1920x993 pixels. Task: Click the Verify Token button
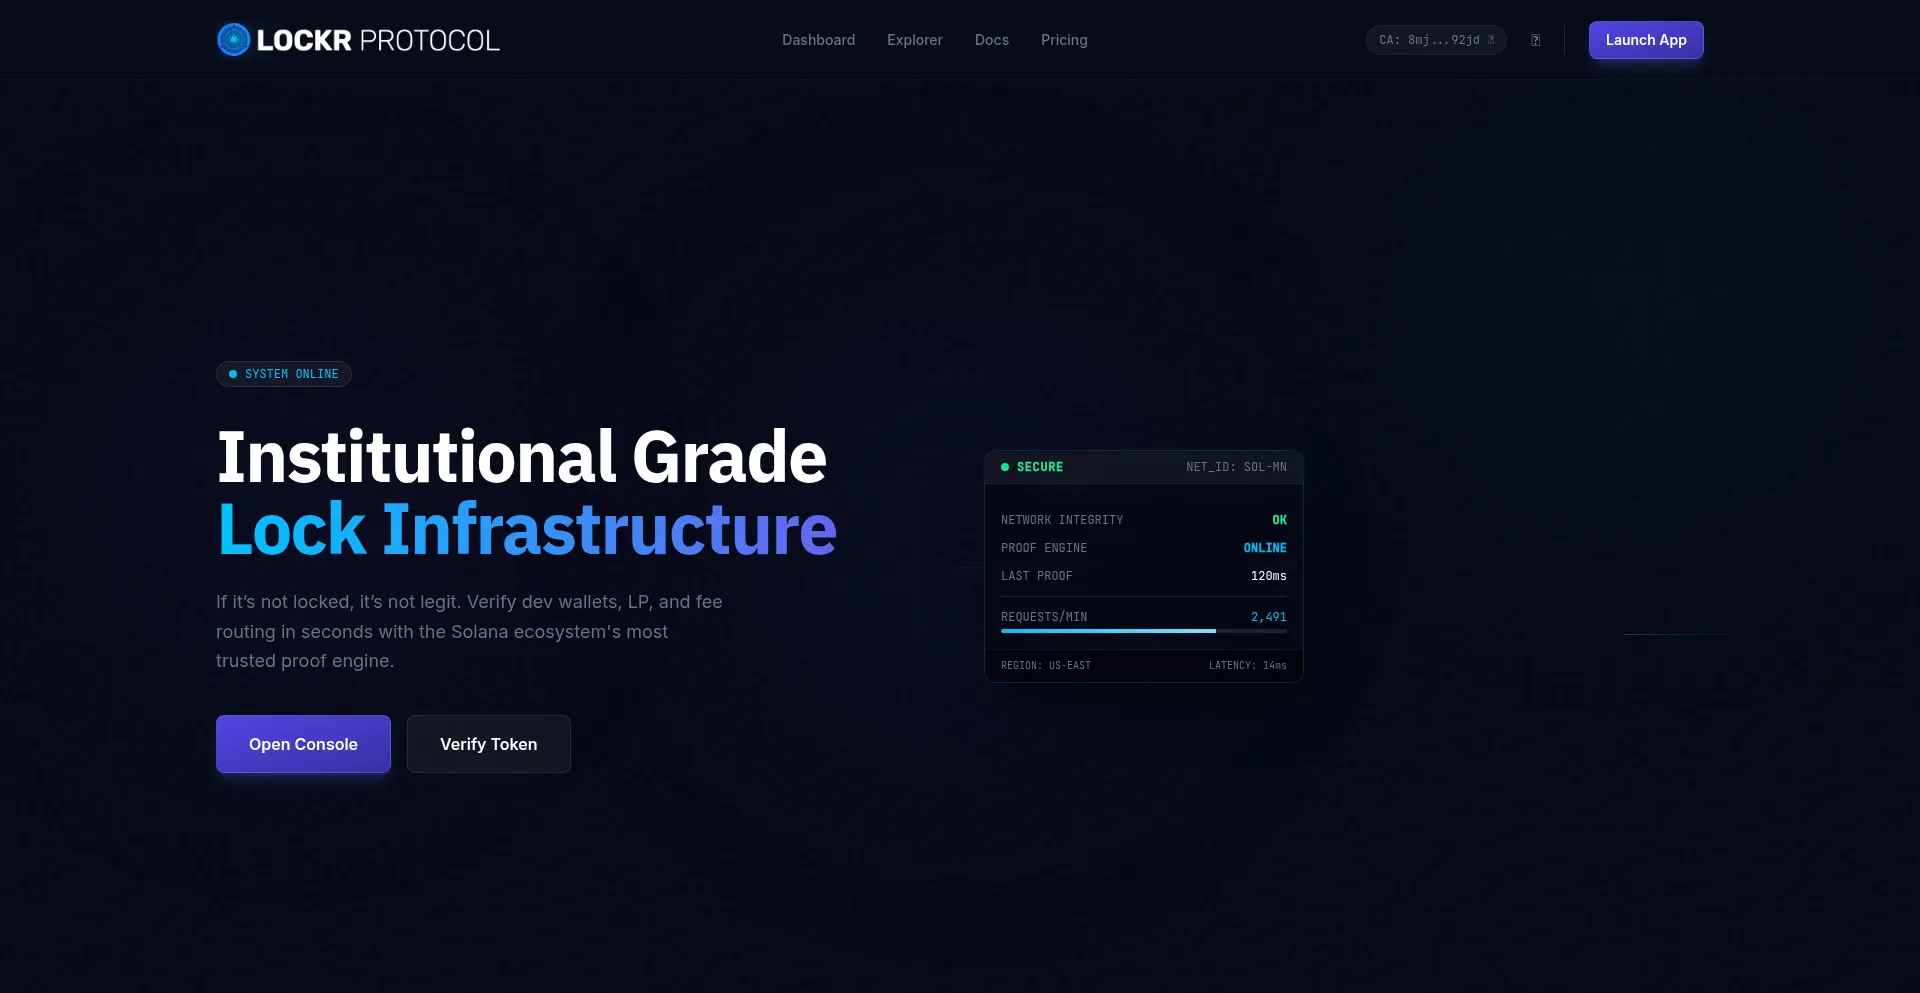click(488, 744)
